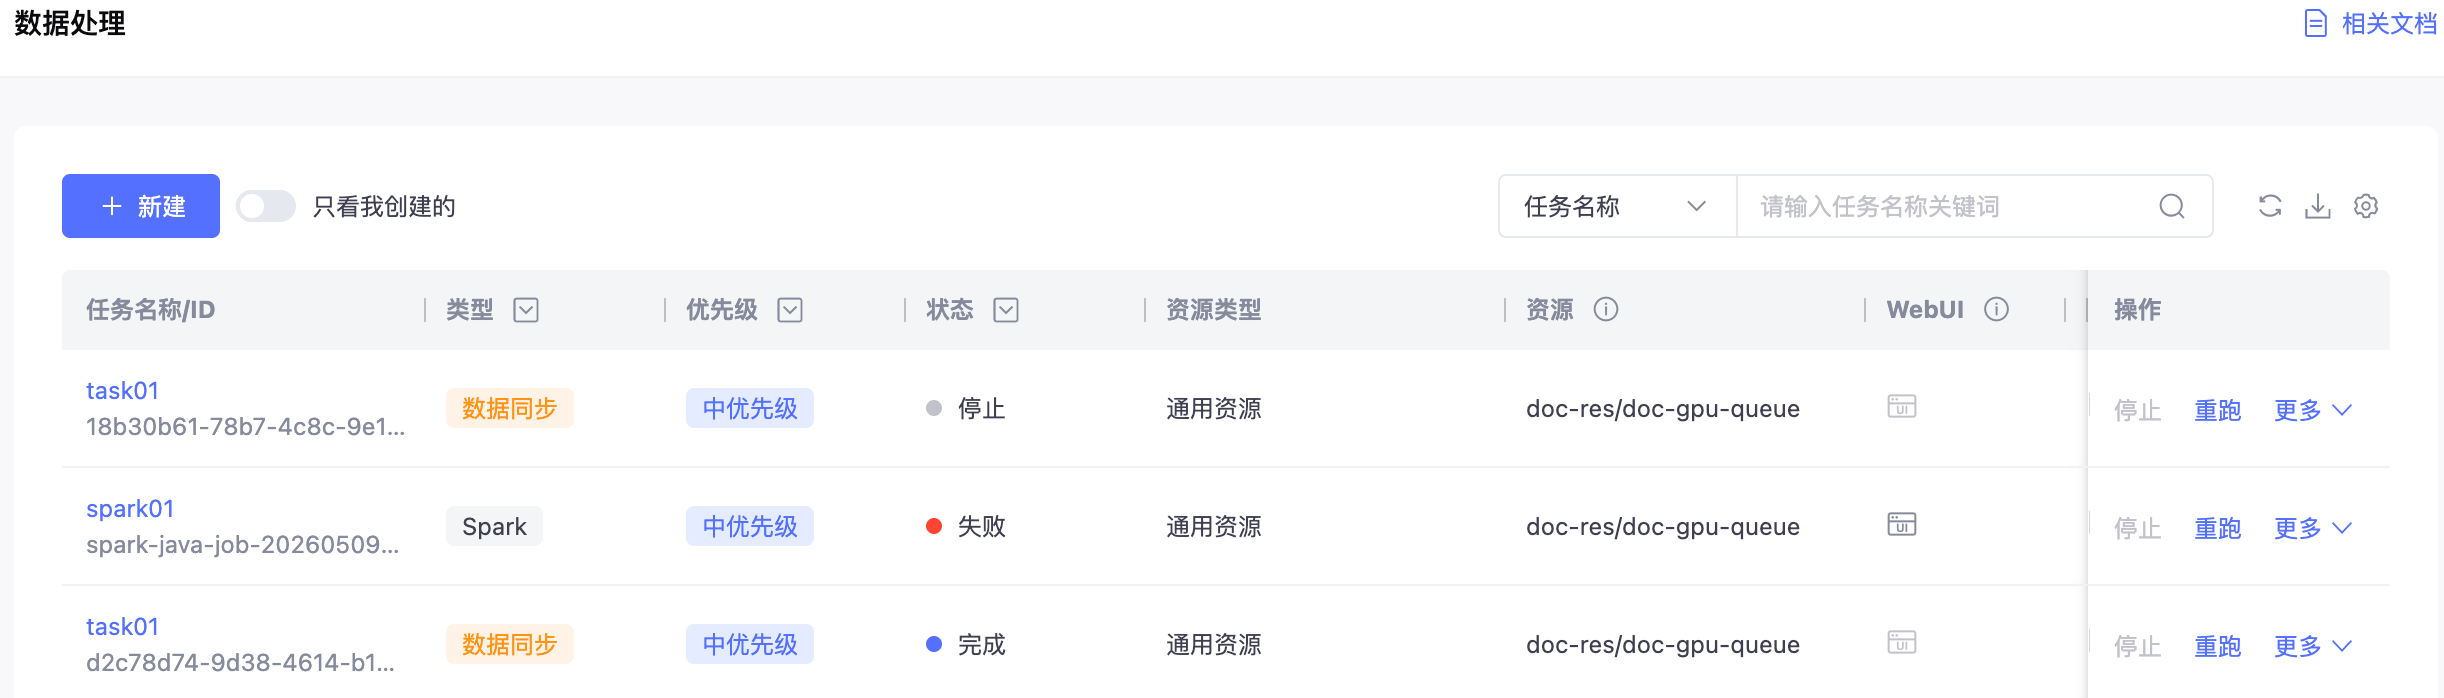Click the task name keyword search field
The height and width of the screenshot is (698, 2444).
[x=1950, y=206]
